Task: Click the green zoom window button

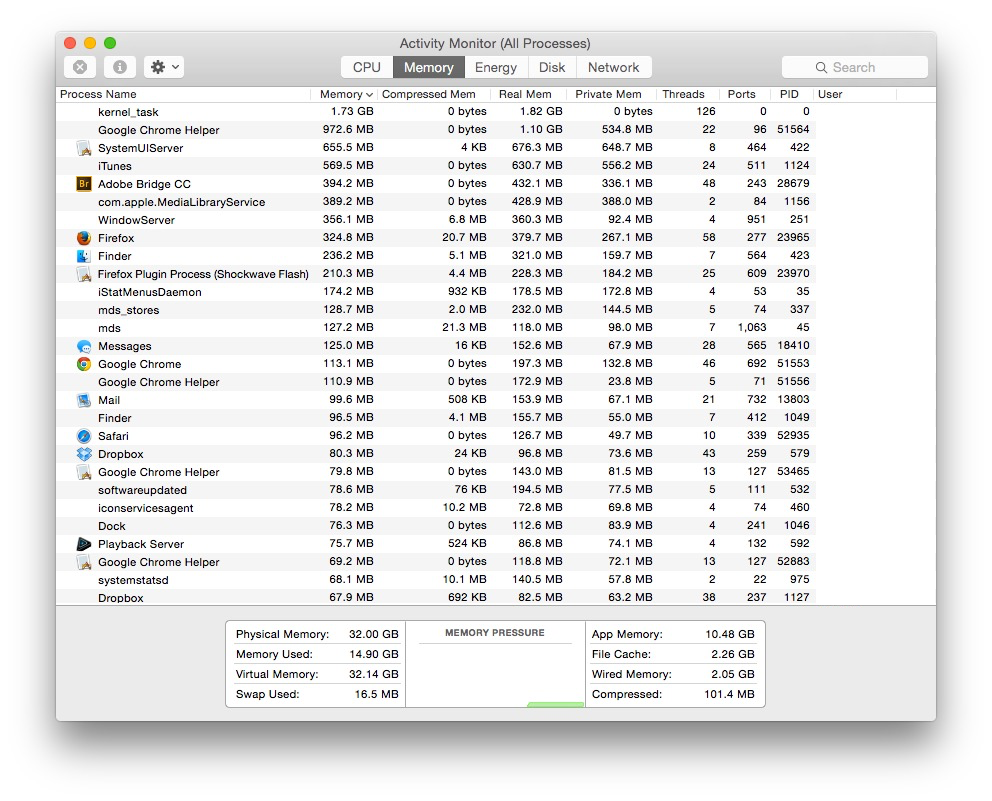Action: (x=110, y=43)
